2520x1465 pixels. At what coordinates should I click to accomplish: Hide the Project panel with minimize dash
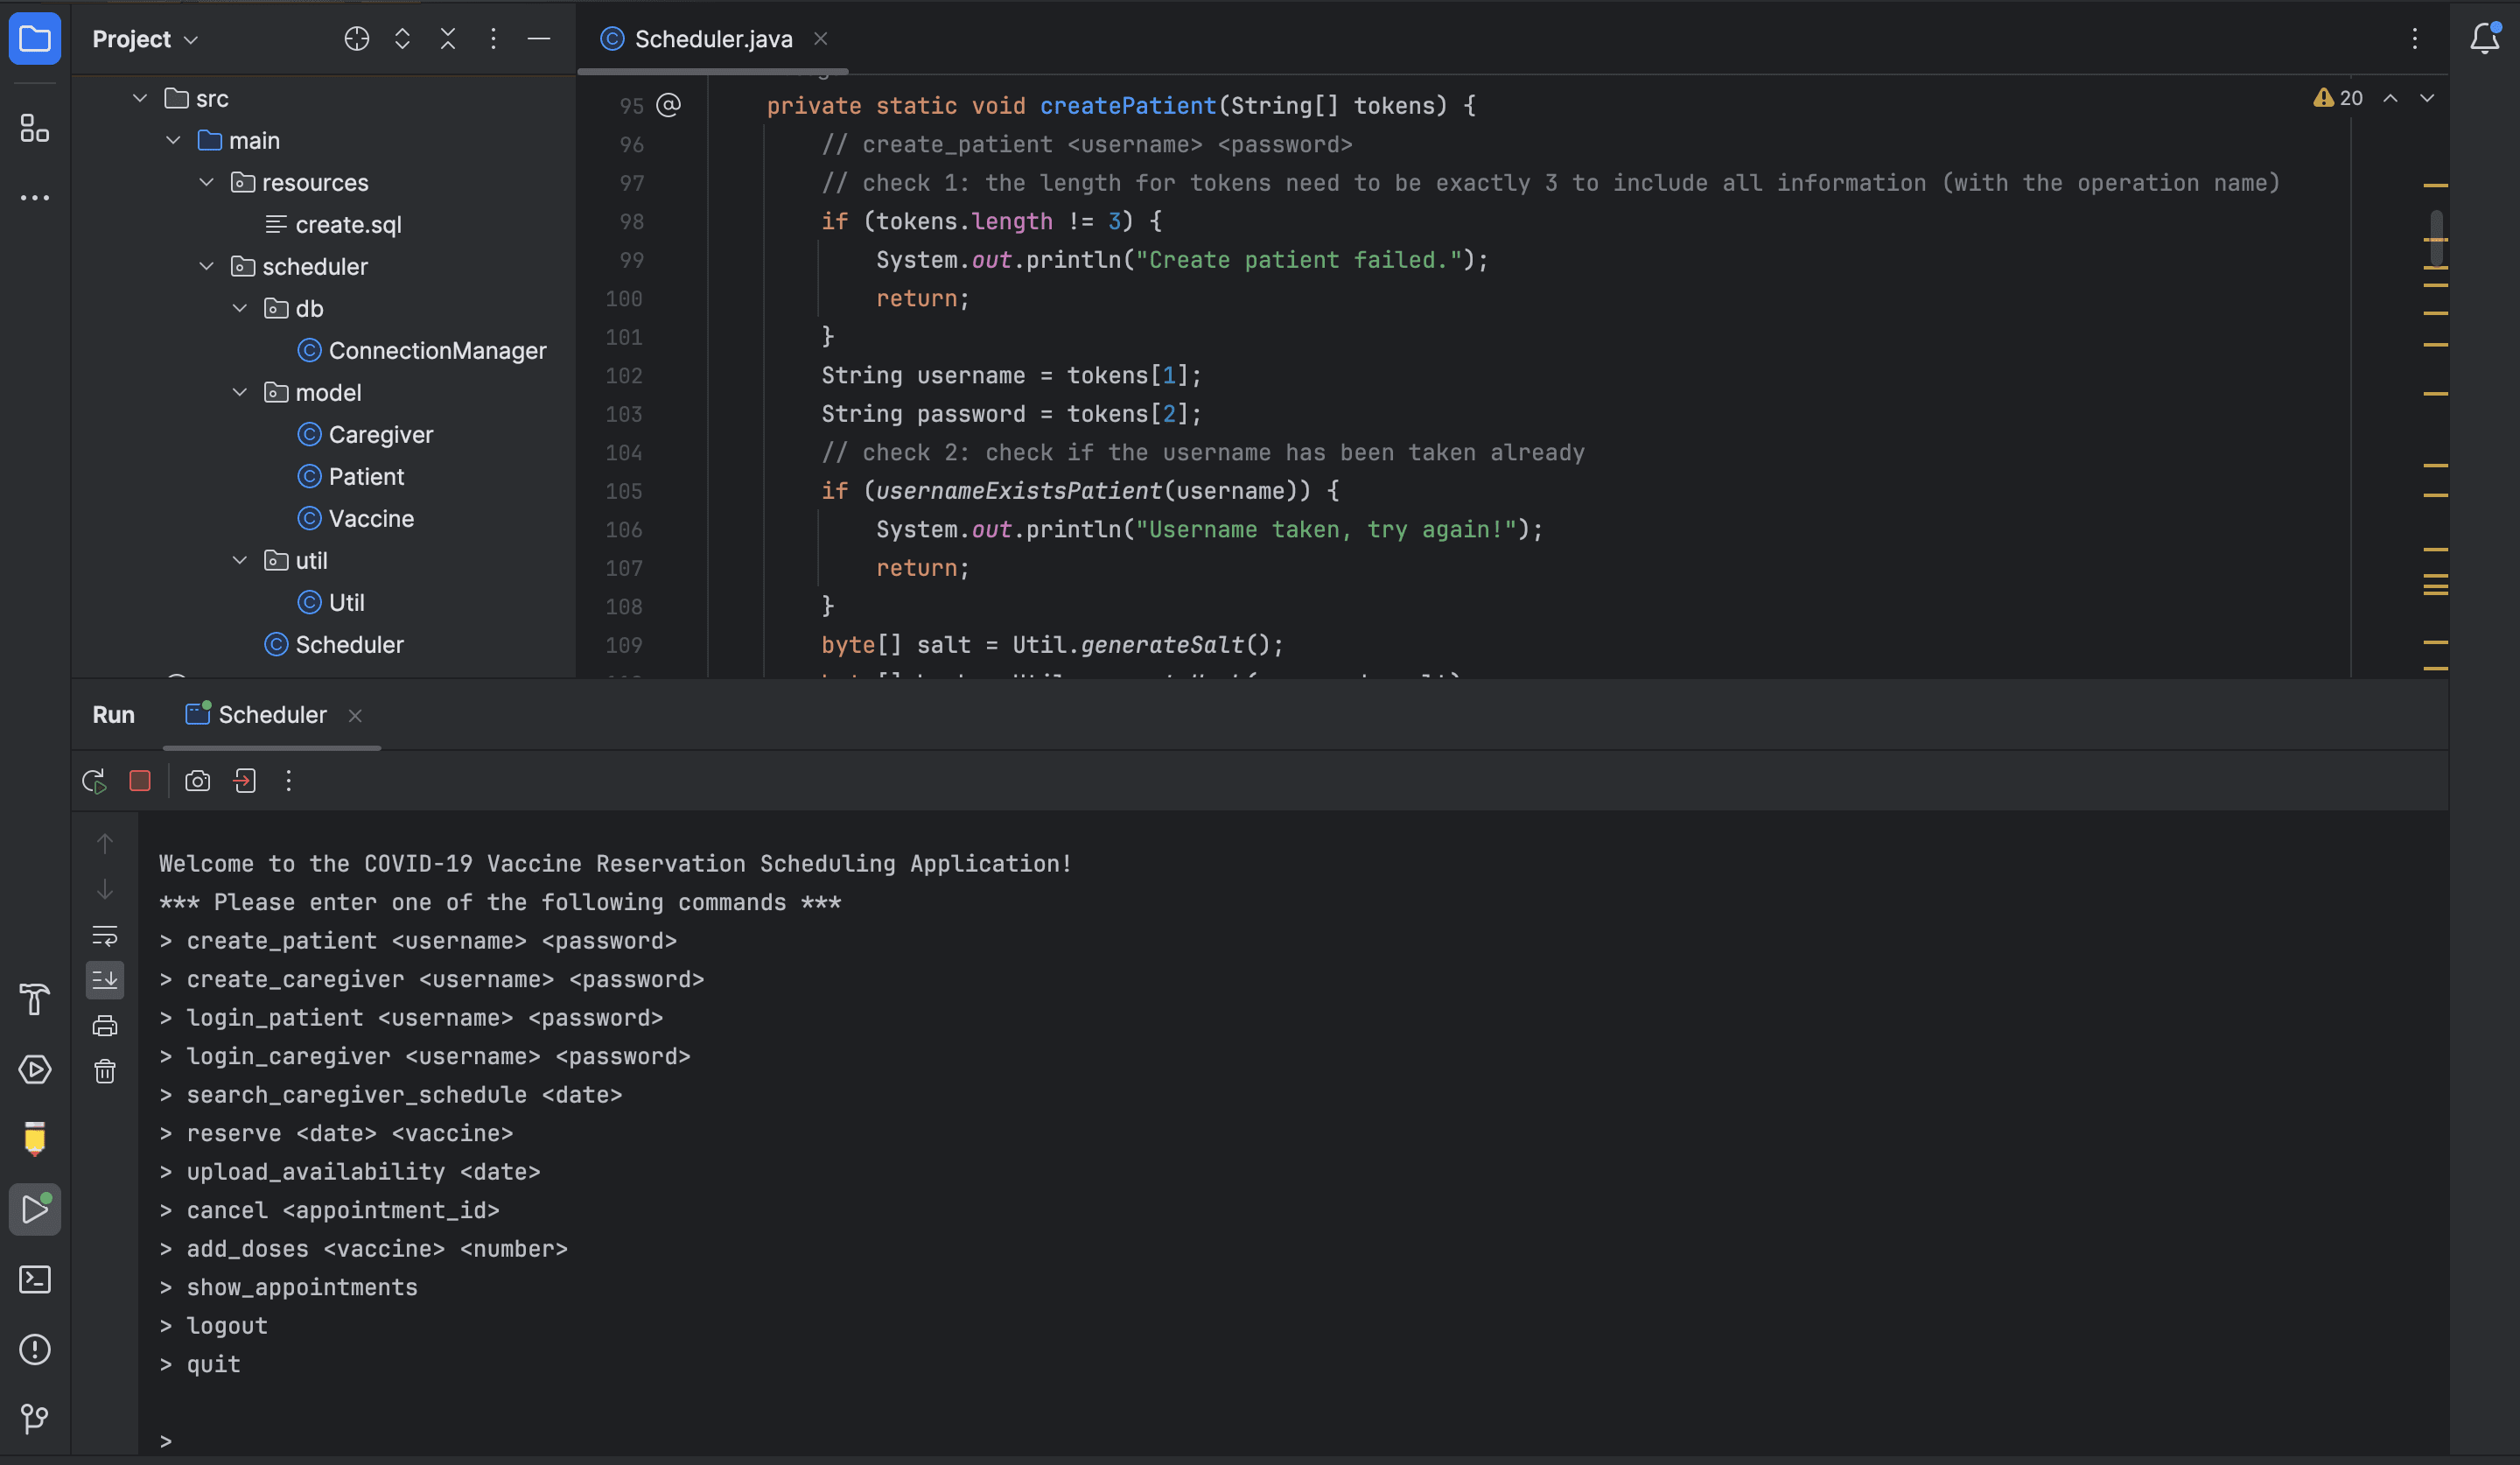pyautogui.click(x=539, y=39)
